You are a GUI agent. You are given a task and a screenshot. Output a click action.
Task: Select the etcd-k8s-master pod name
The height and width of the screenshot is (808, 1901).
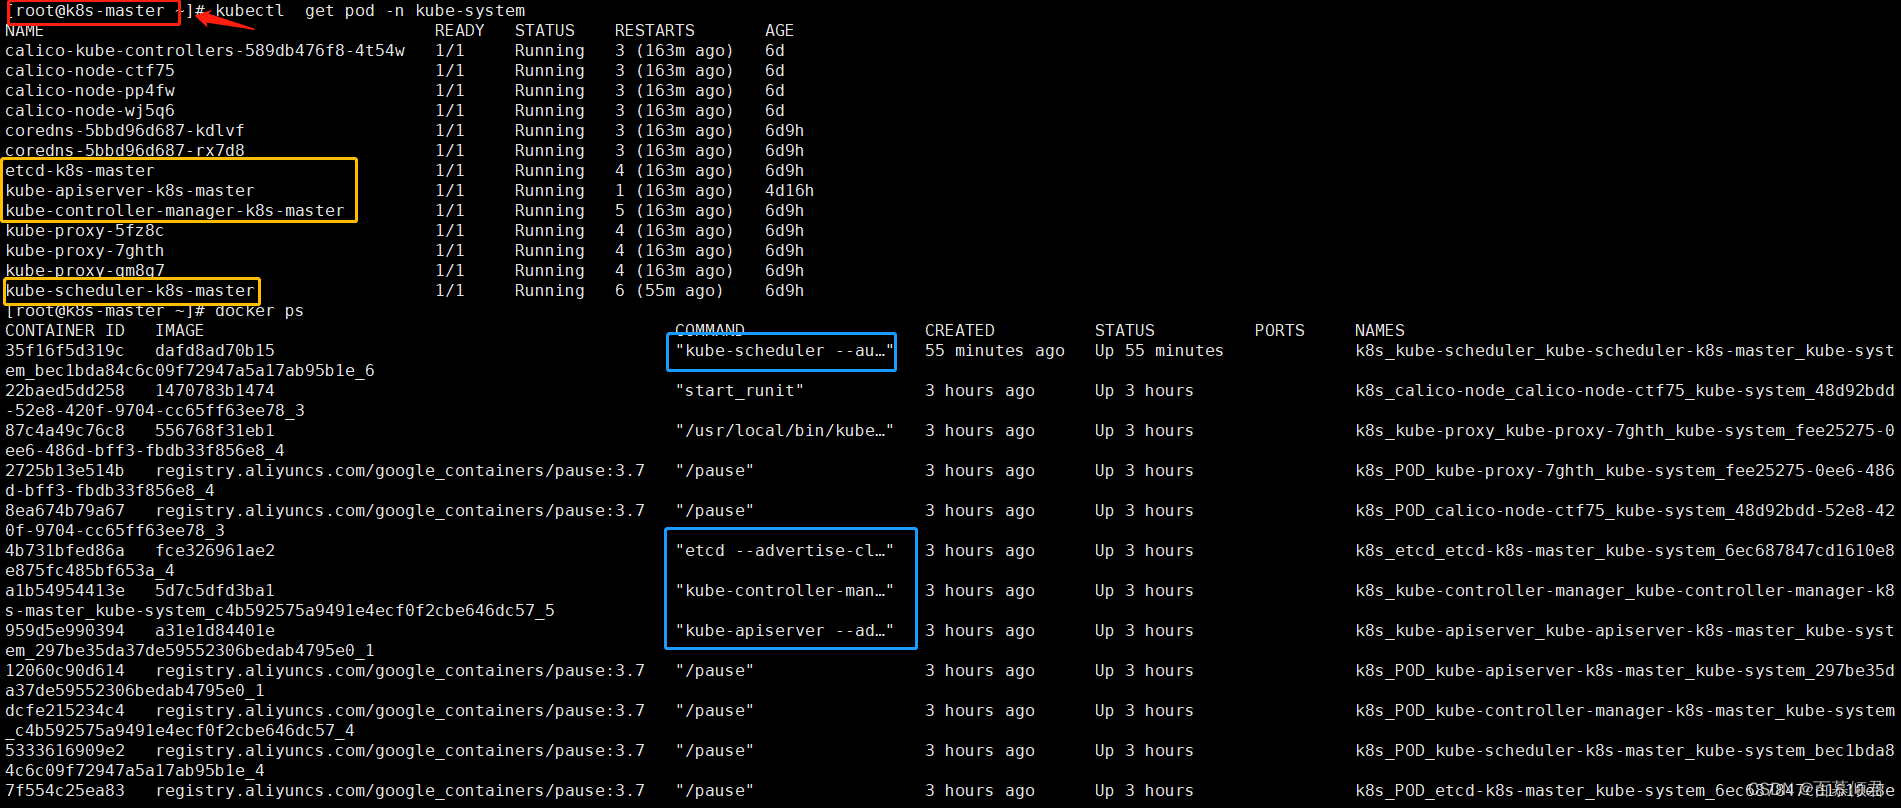[x=80, y=171]
